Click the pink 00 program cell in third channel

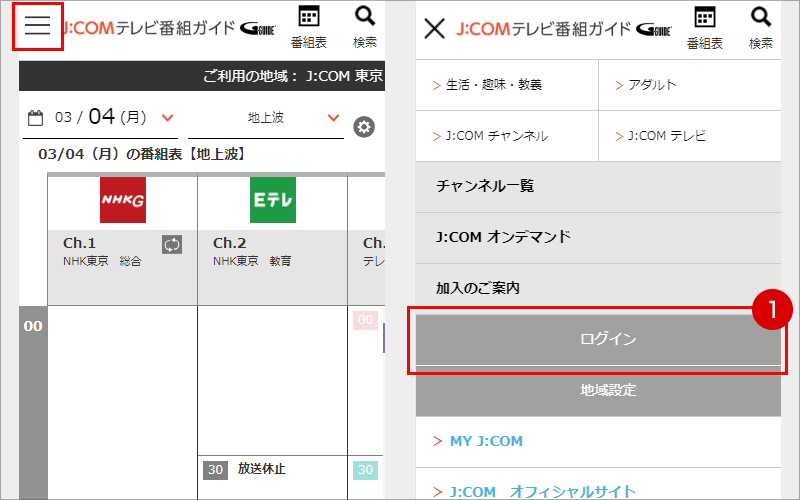365,320
